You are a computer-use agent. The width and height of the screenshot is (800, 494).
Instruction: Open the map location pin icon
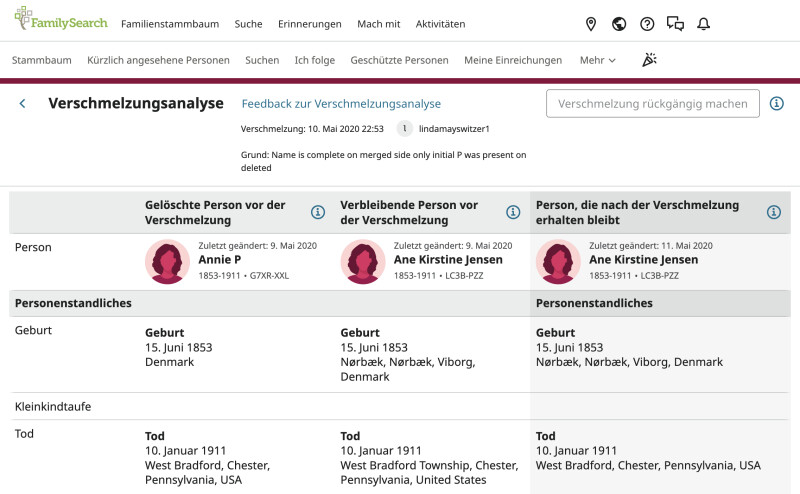591,24
